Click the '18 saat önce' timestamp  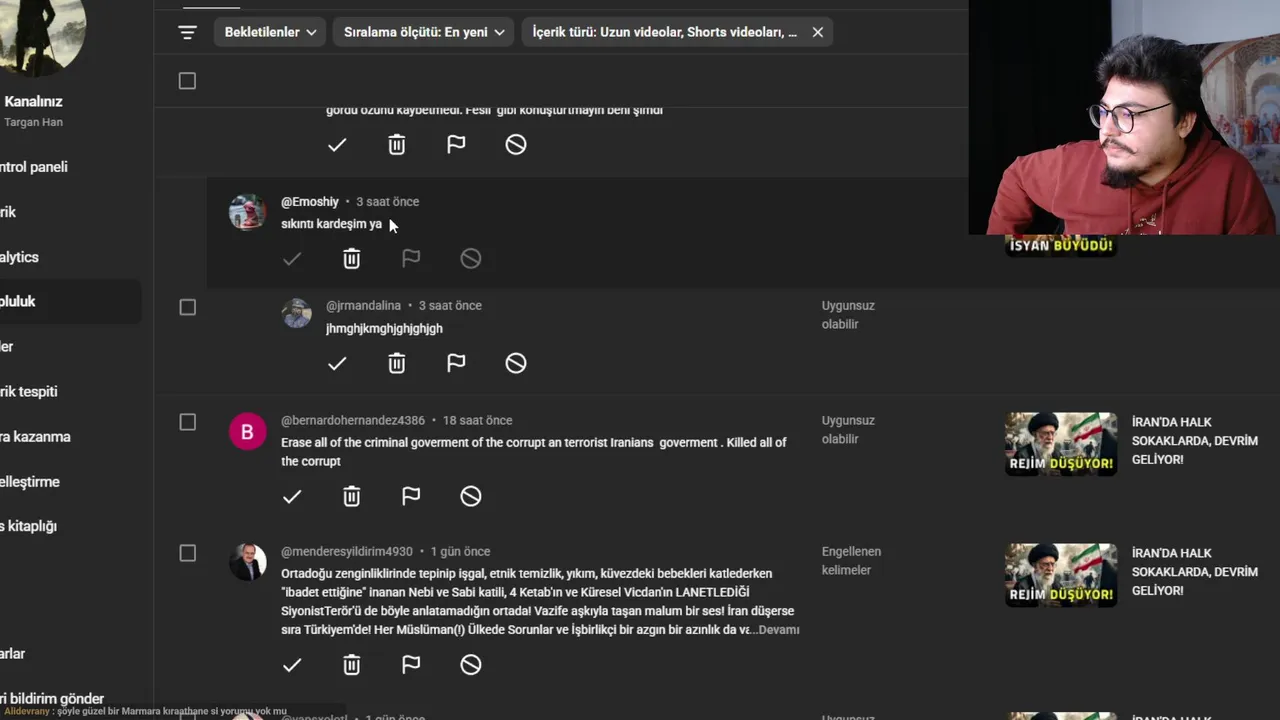[x=478, y=421]
